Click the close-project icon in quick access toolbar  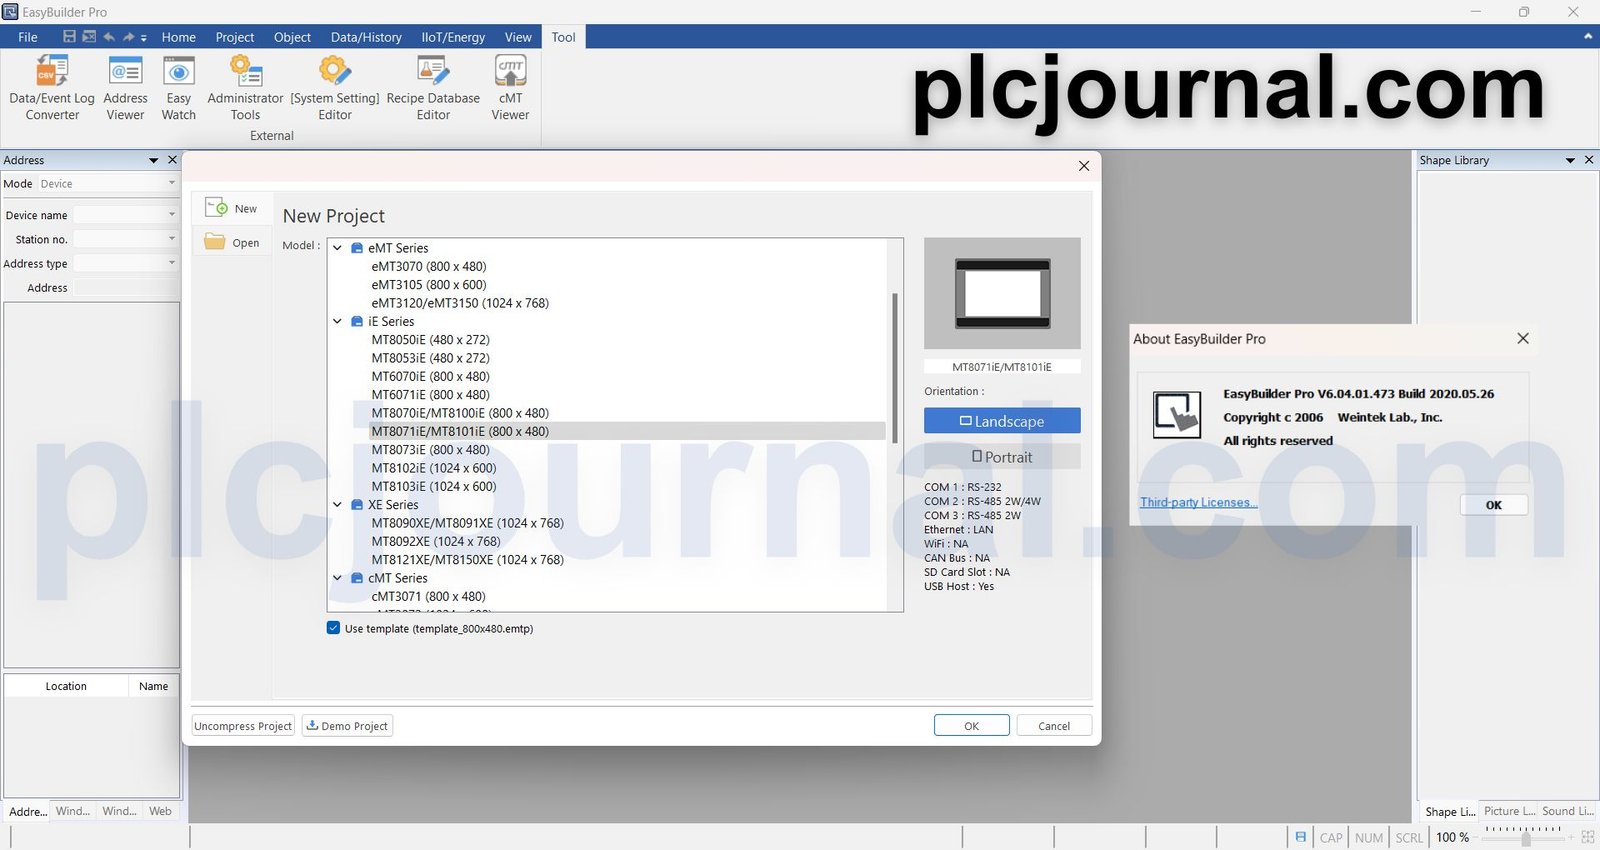pyautogui.click(x=89, y=37)
